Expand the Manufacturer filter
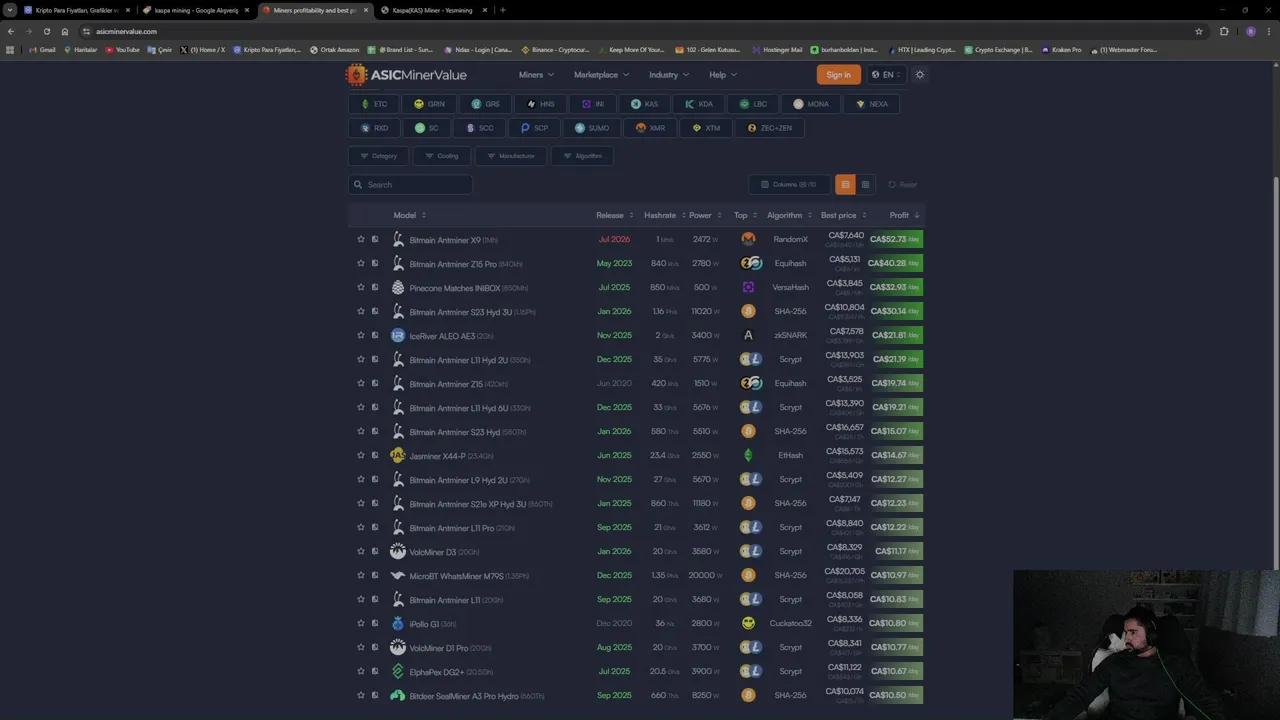 (x=511, y=156)
